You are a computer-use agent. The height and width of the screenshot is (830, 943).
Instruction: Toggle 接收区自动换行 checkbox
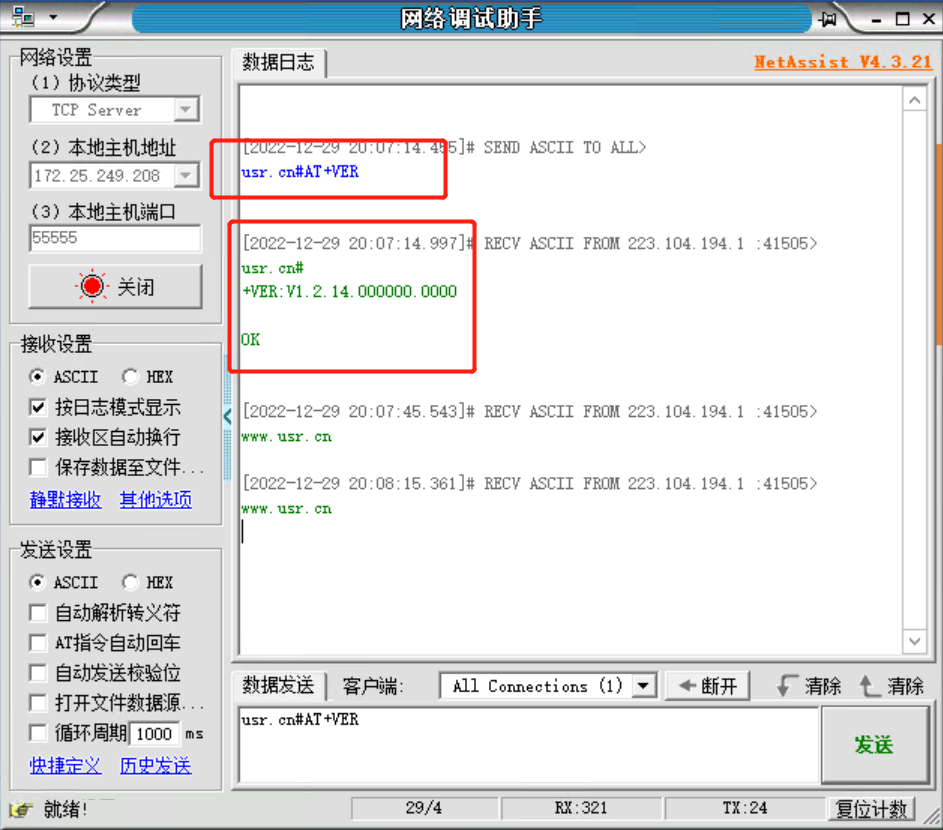click(38, 437)
